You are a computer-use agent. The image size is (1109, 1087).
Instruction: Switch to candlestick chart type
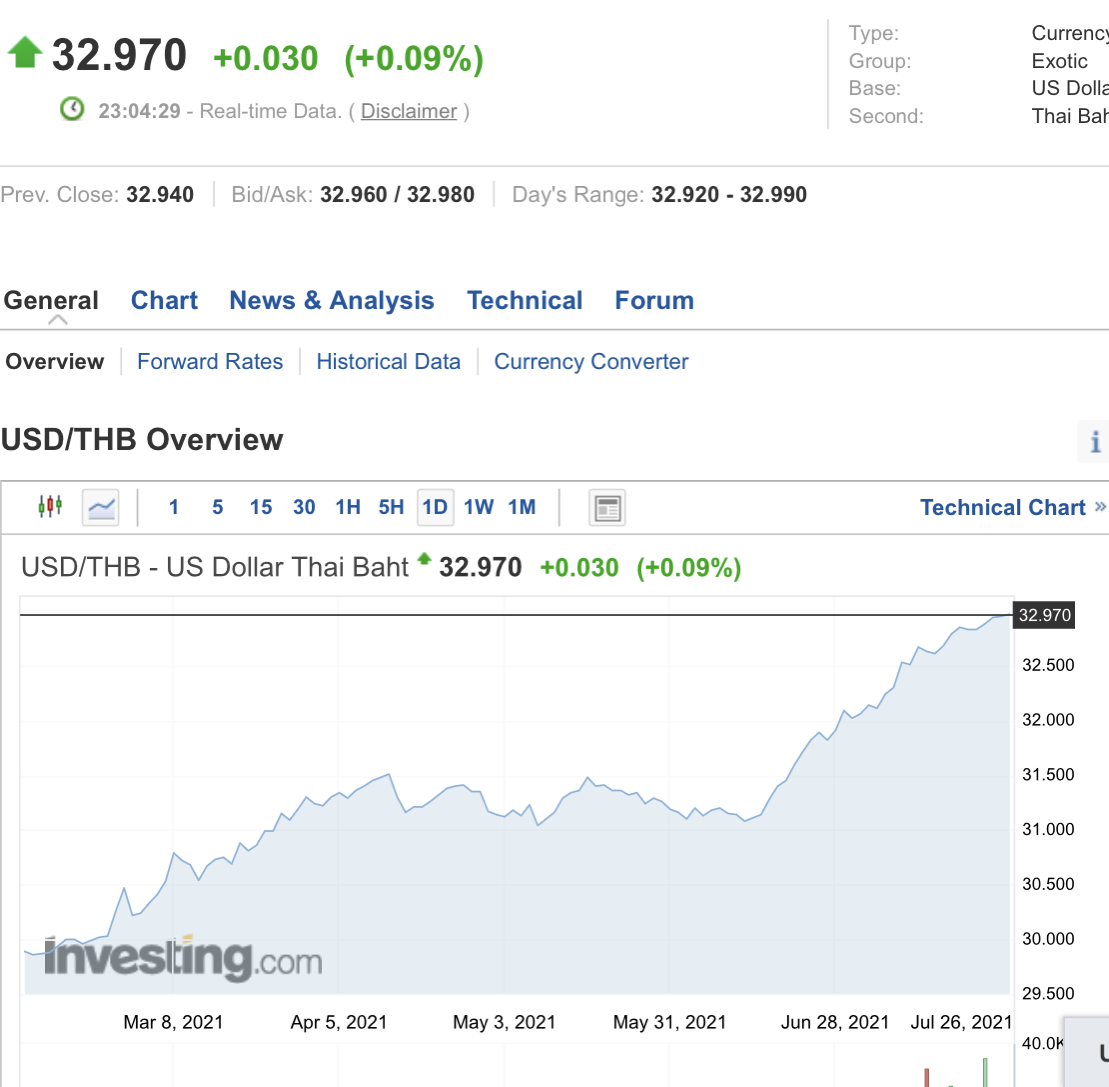pyautogui.click(x=50, y=506)
